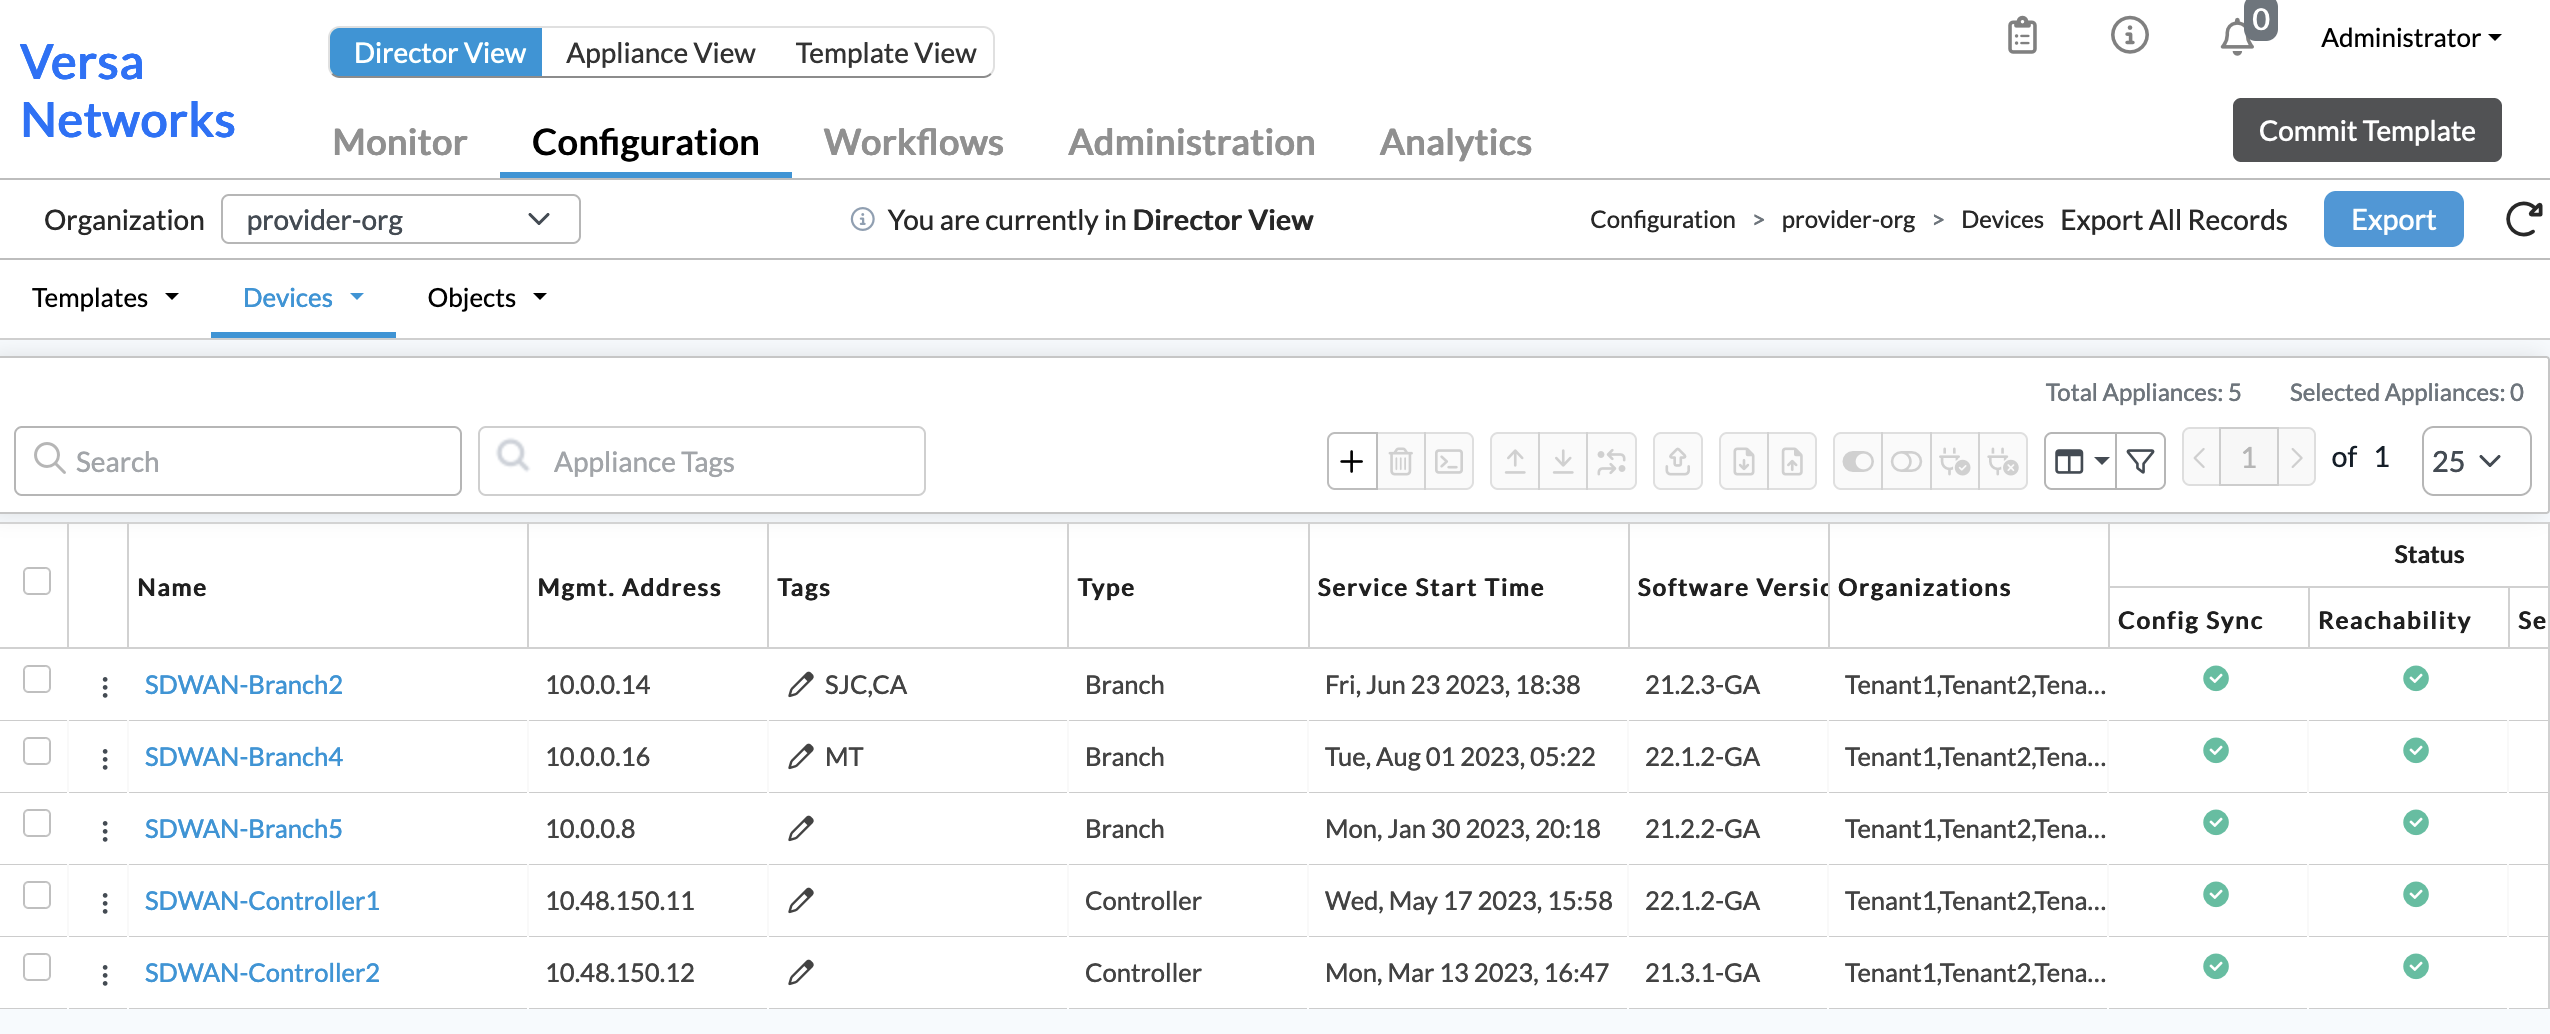Open three-dot menu for SDWAN-Controller1
Viewport: 2550px width, 1034px height.
tap(105, 902)
